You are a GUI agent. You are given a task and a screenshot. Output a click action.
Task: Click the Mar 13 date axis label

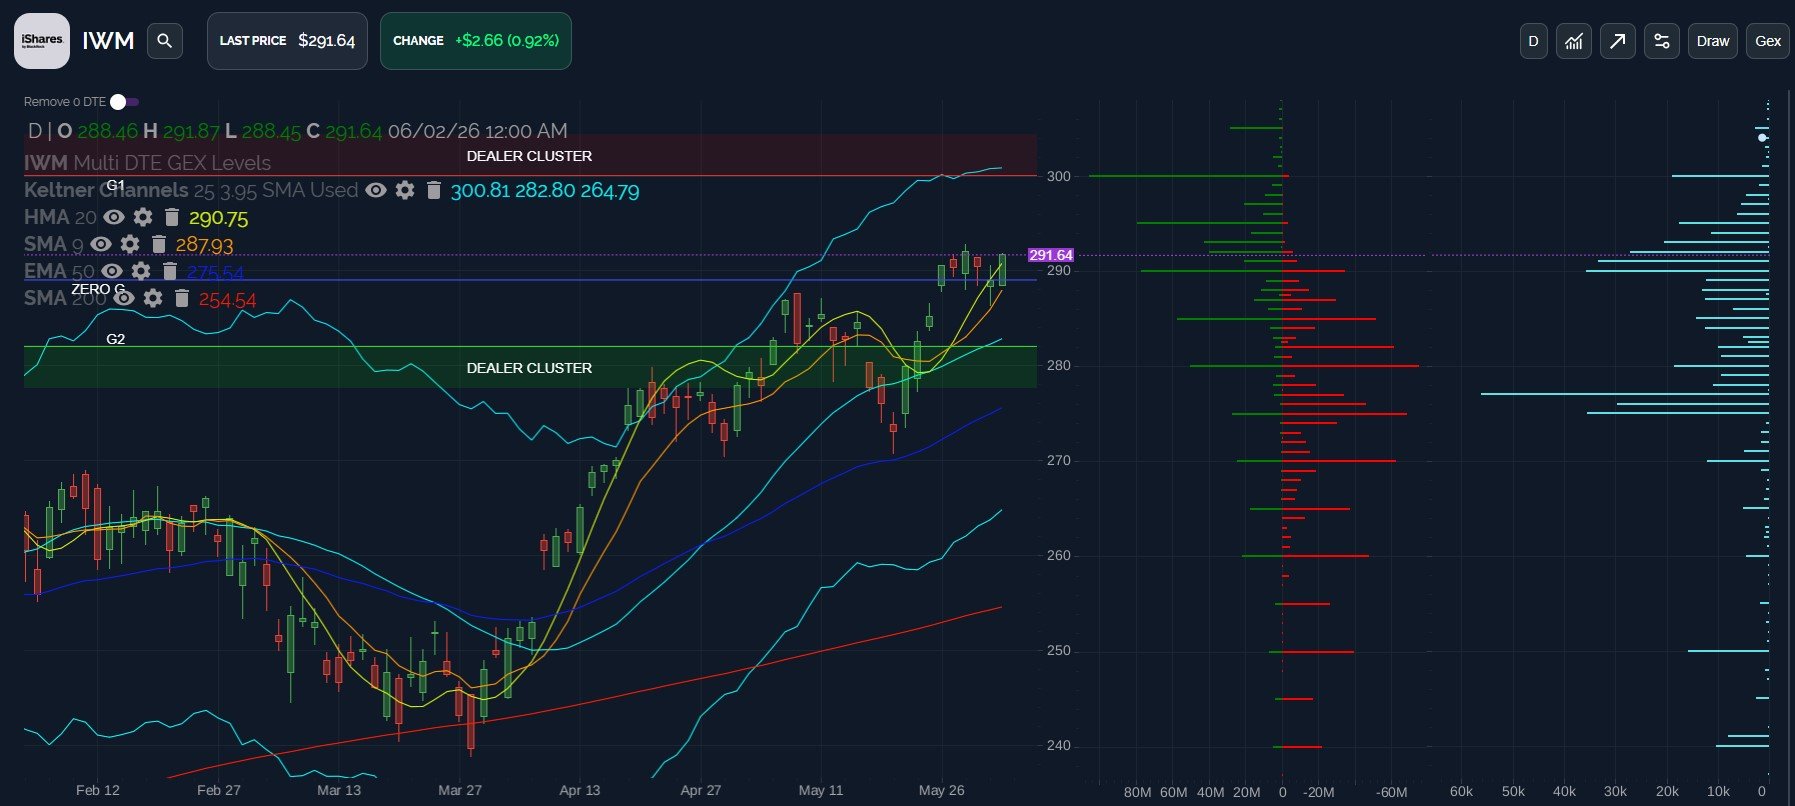pyautogui.click(x=339, y=790)
